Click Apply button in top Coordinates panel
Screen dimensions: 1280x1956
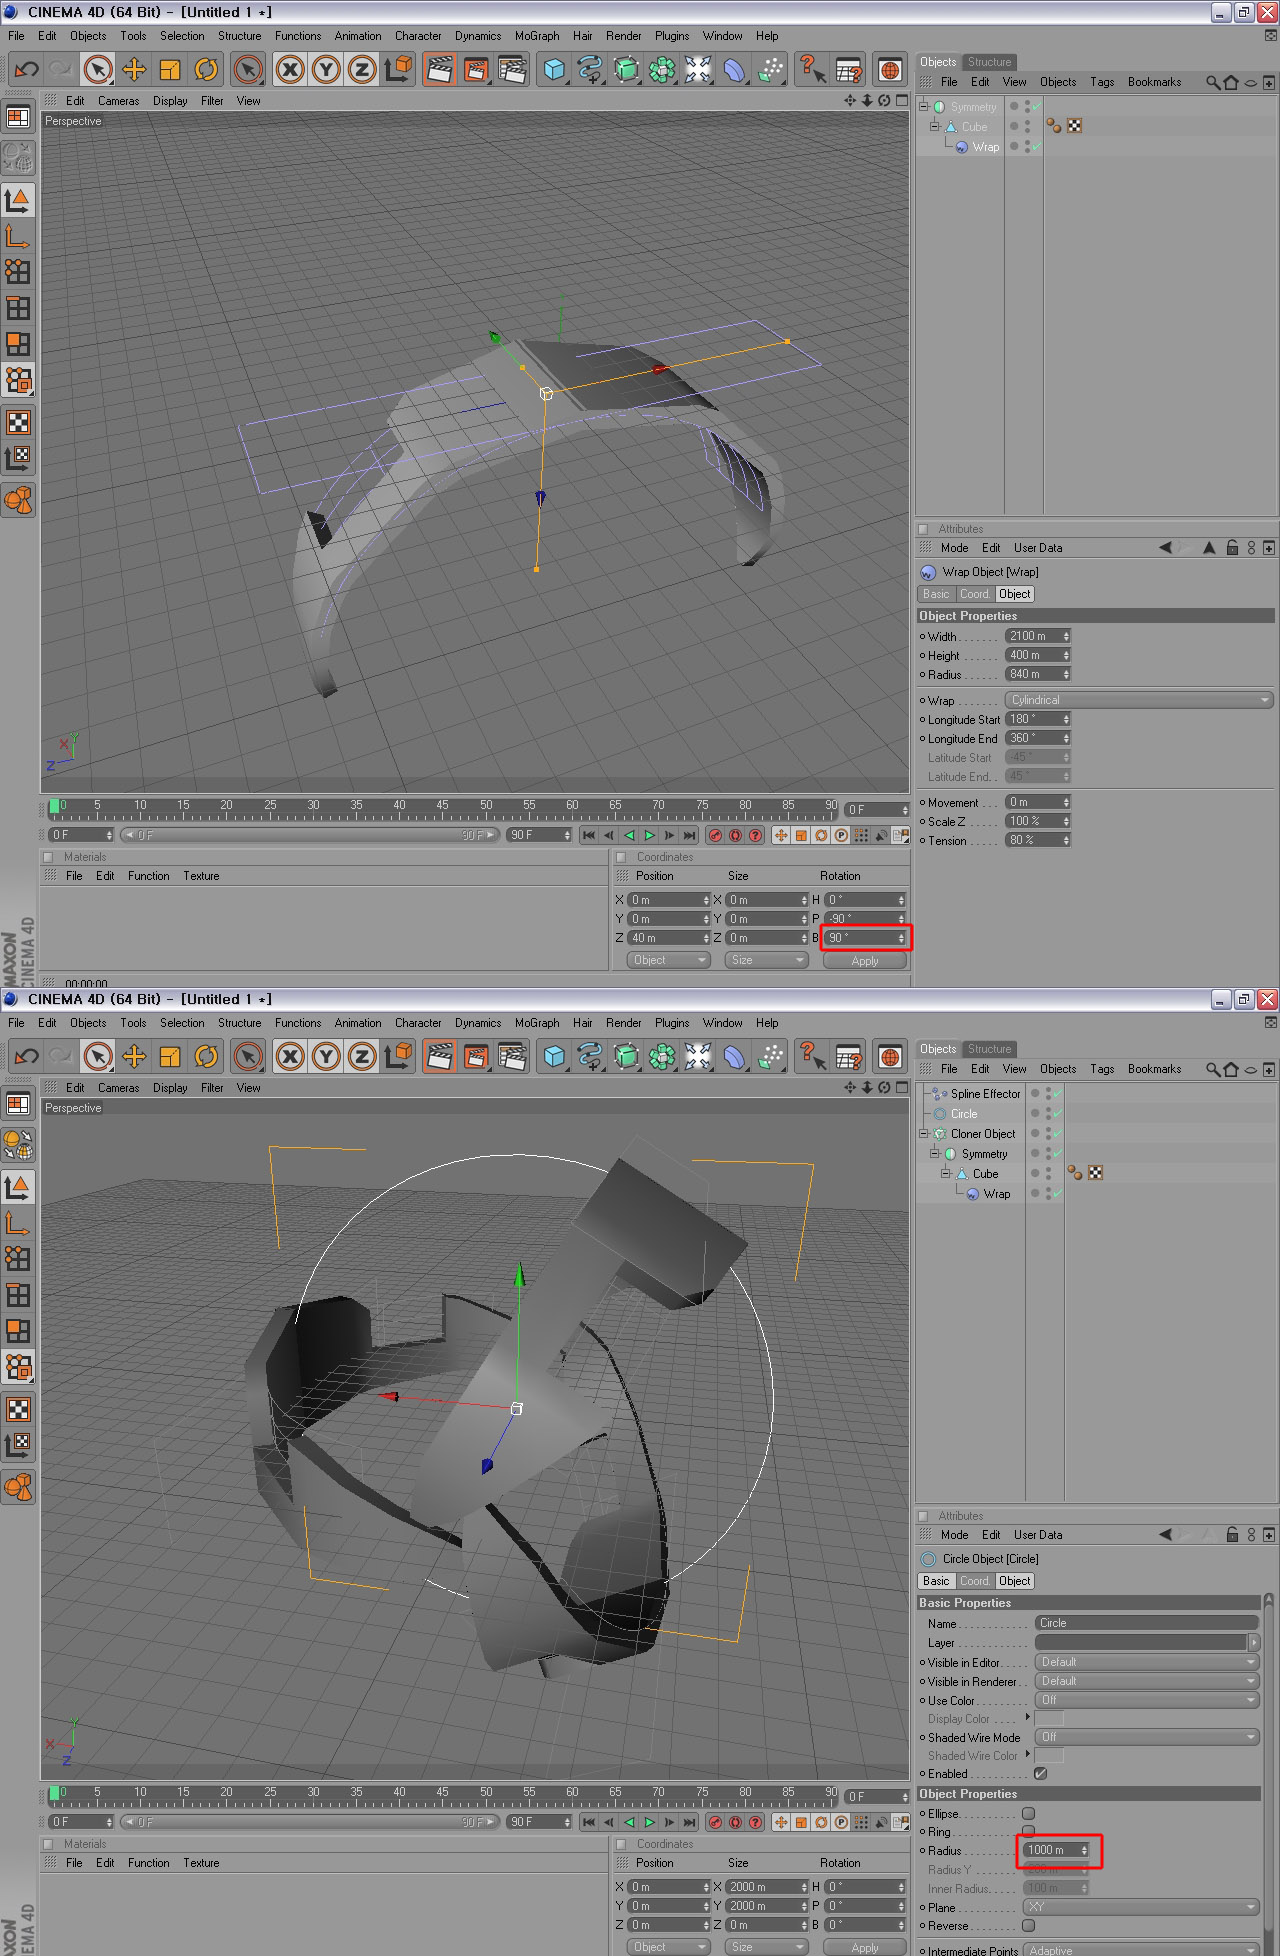[x=865, y=960]
